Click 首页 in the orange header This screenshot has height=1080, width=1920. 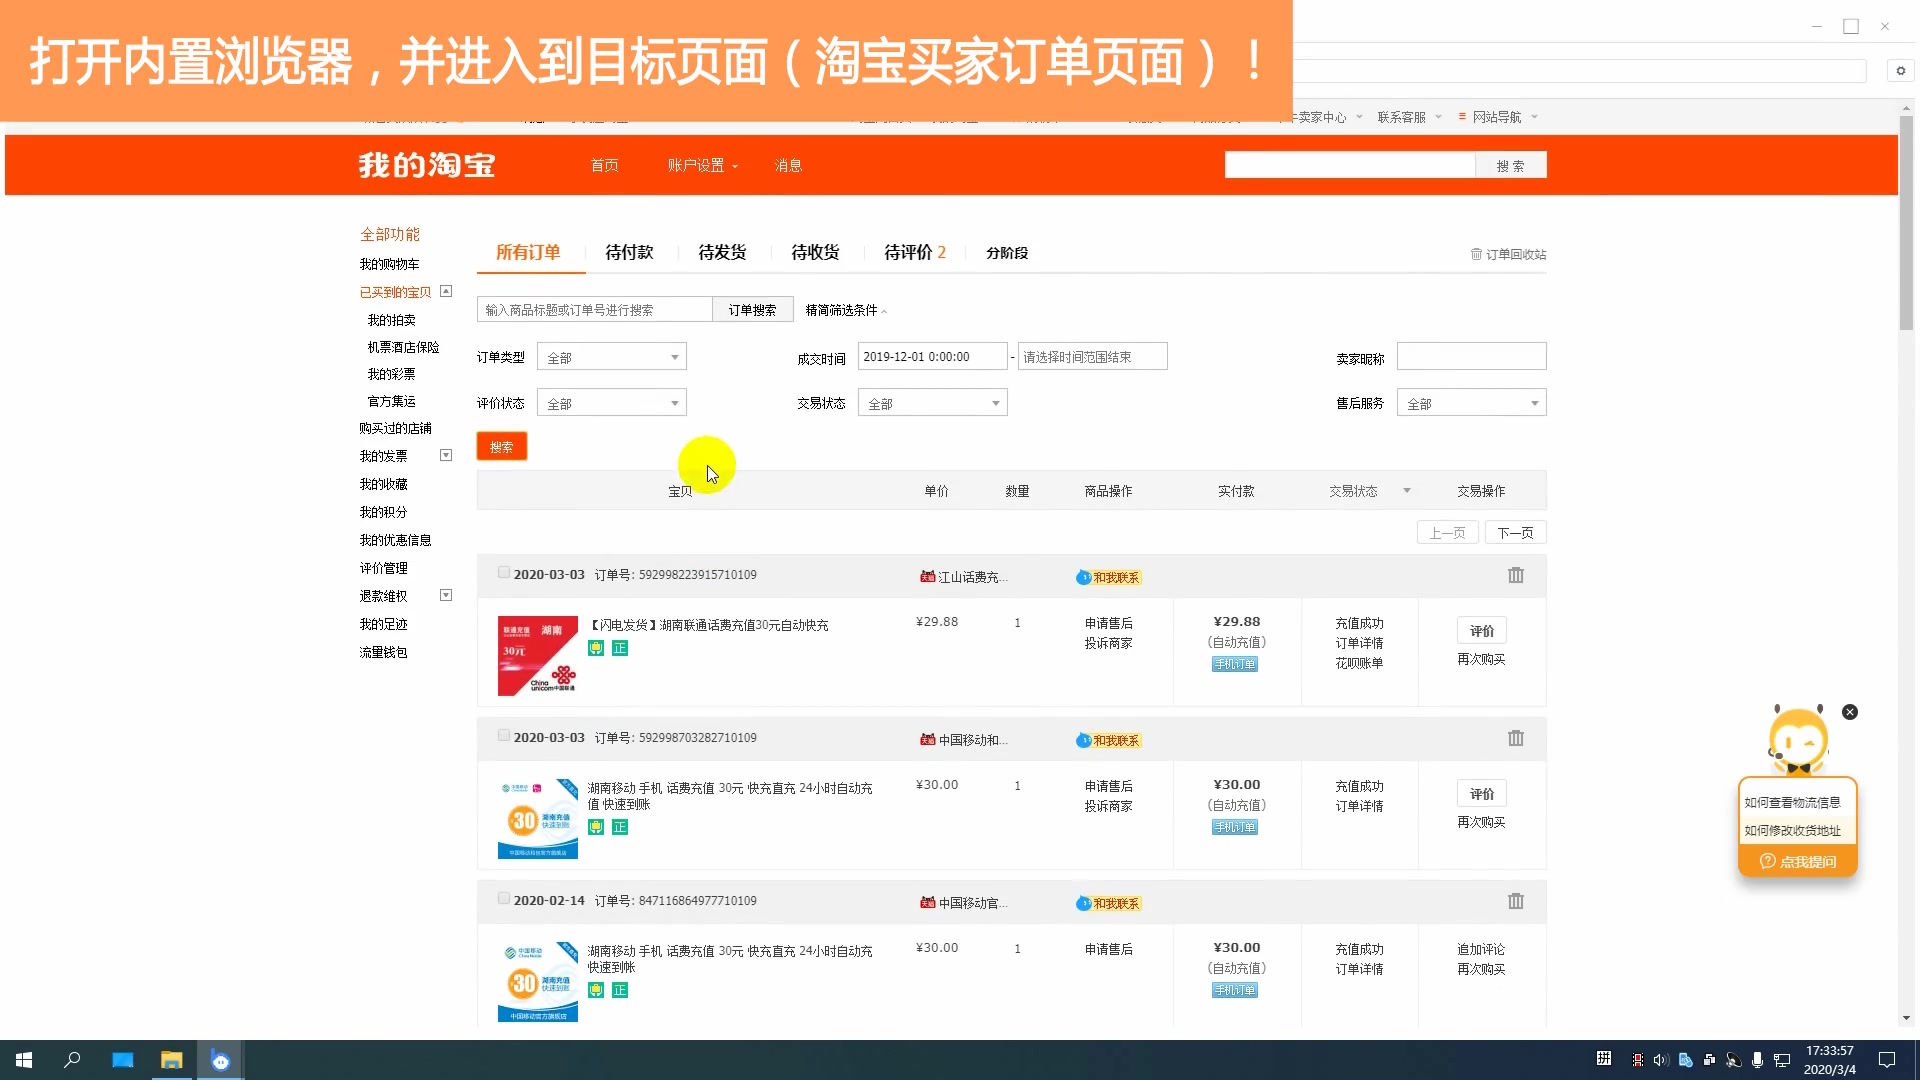click(x=604, y=165)
